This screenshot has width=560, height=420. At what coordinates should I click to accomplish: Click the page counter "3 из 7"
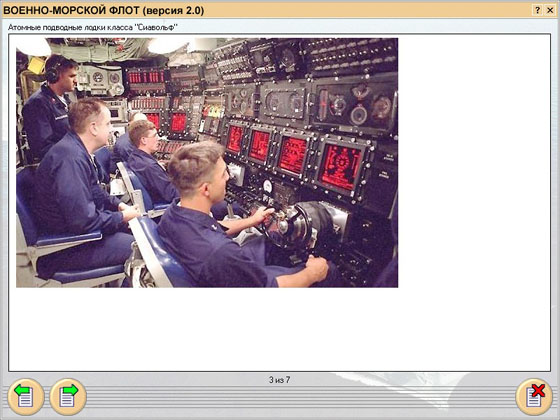pyautogui.click(x=280, y=380)
